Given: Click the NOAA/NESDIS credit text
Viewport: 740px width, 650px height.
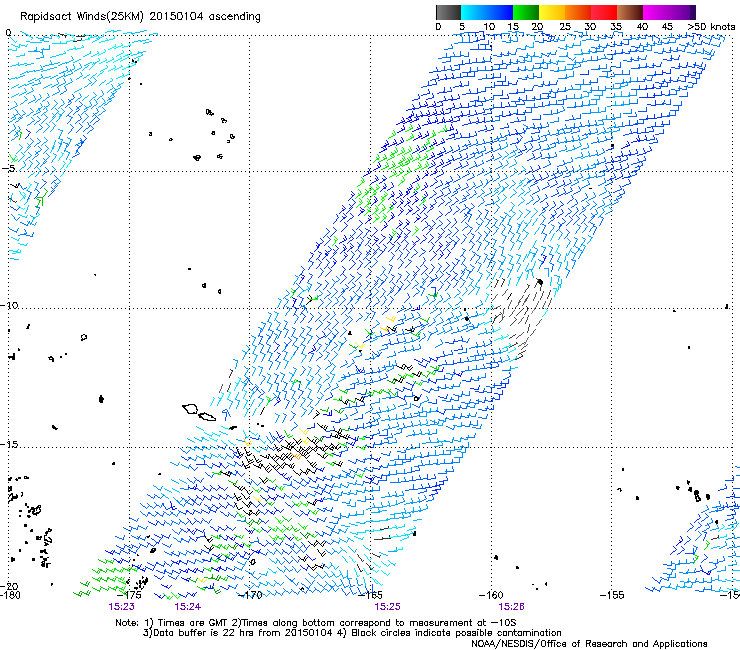Looking at the screenshot, I should (589, 644).
